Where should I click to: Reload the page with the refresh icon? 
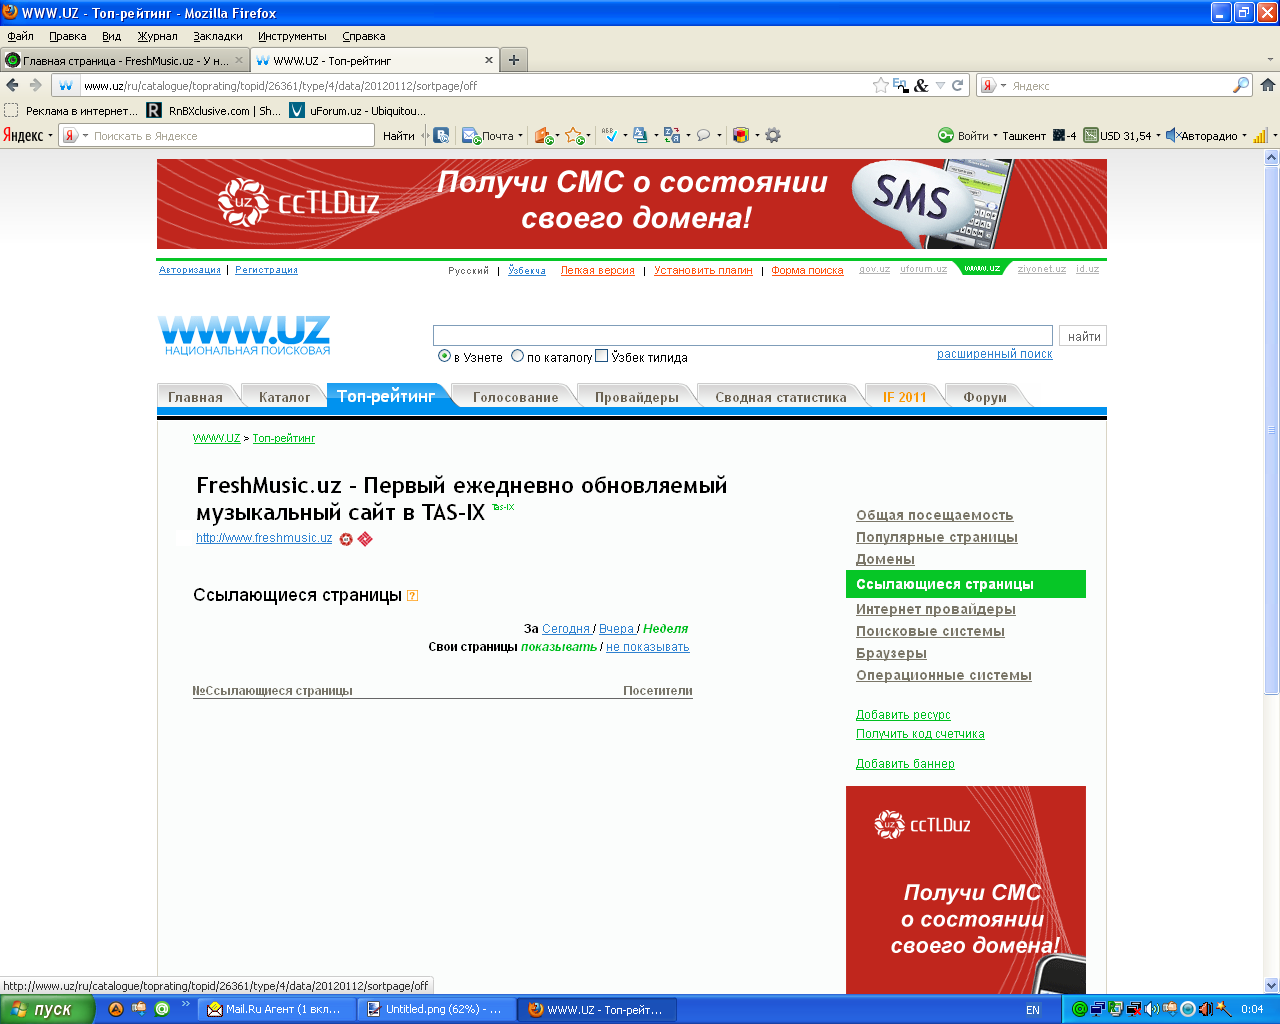957,86
